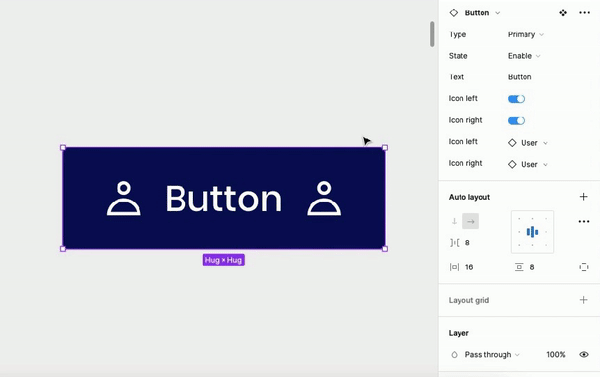Toggle the first Icon left switch

pos(516,99)
